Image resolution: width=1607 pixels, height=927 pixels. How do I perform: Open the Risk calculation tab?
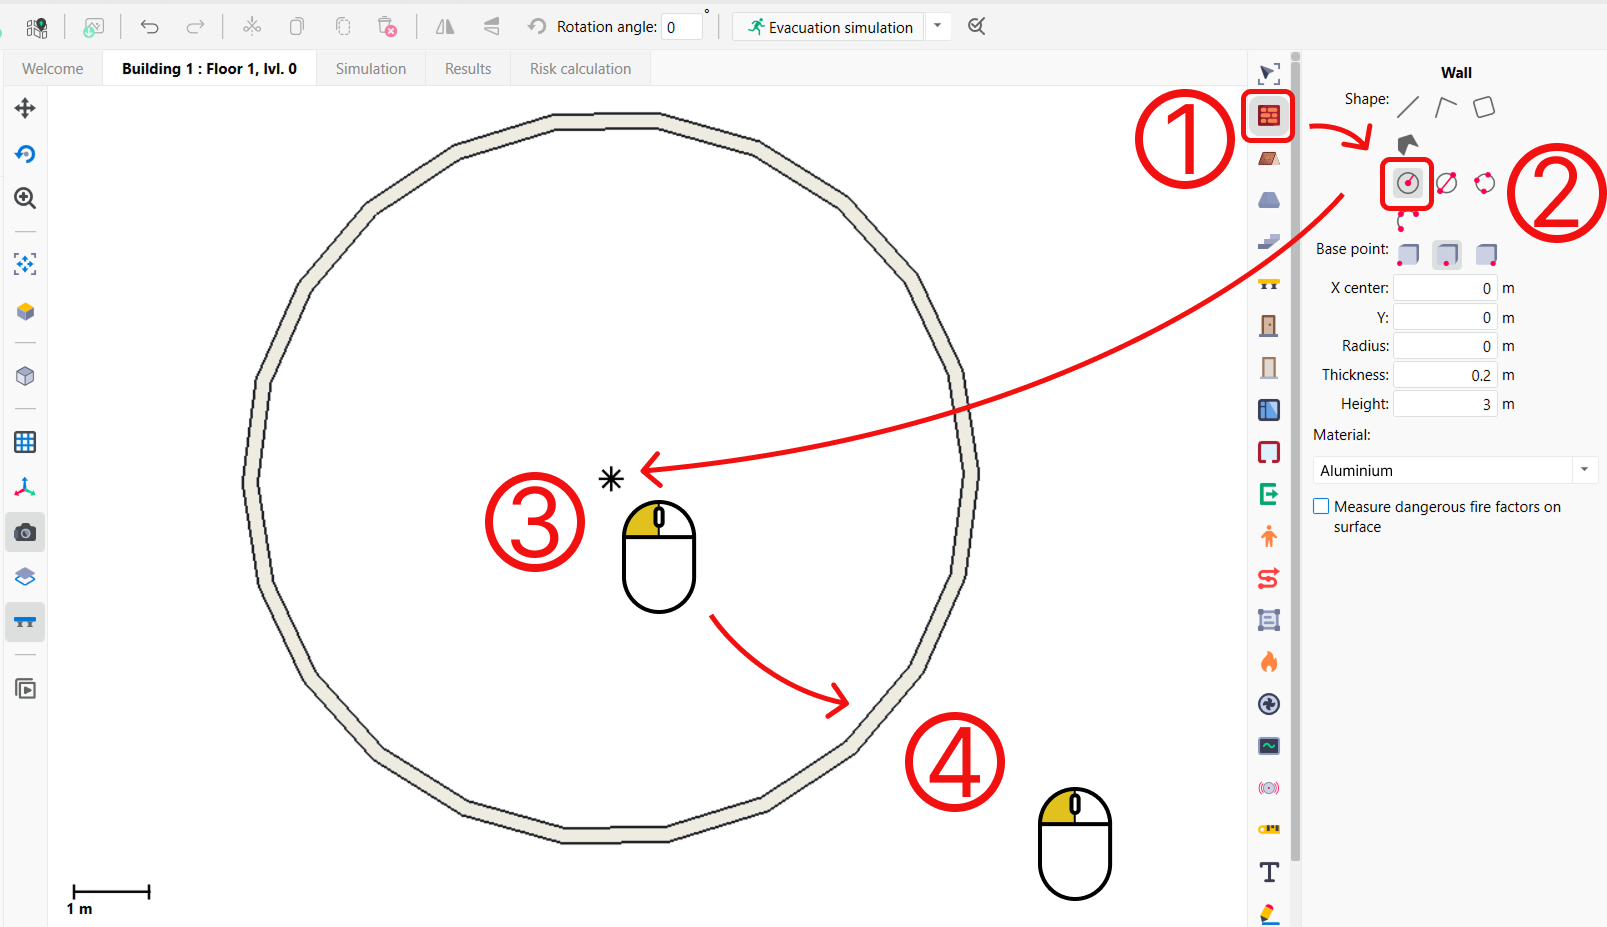[x=580, y=69]
